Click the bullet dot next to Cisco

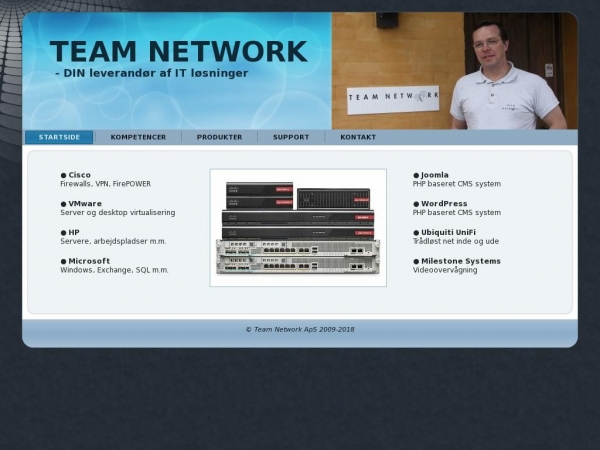[x=64, y=175]
